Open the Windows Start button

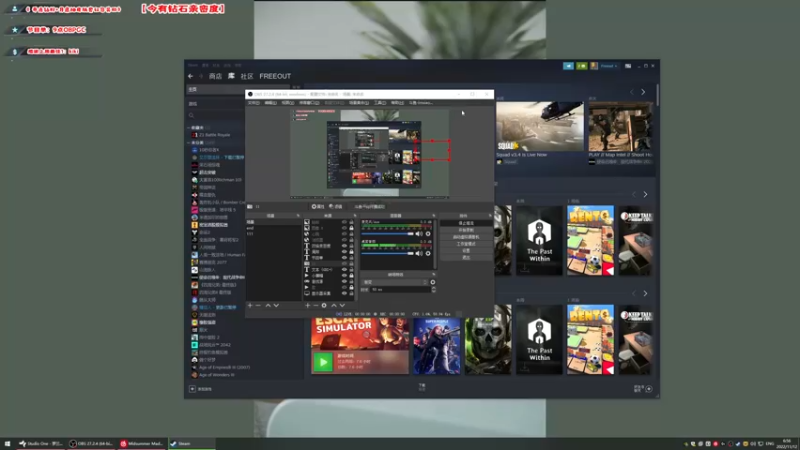pyautogui.click(x=7, y=444)
